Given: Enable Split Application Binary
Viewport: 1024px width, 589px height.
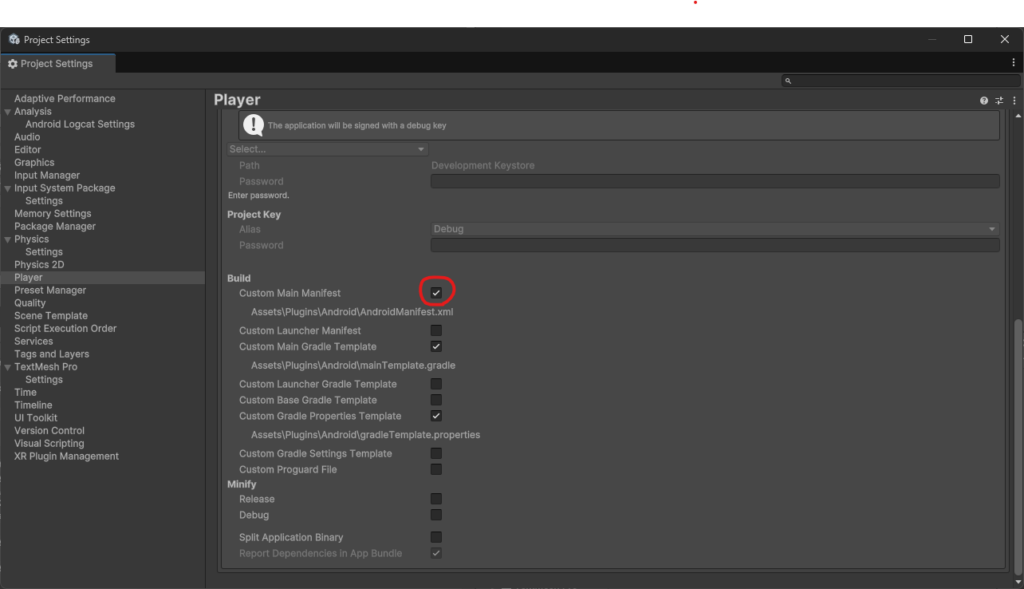Looking at the screenshot, I should (x=436, y=537).
